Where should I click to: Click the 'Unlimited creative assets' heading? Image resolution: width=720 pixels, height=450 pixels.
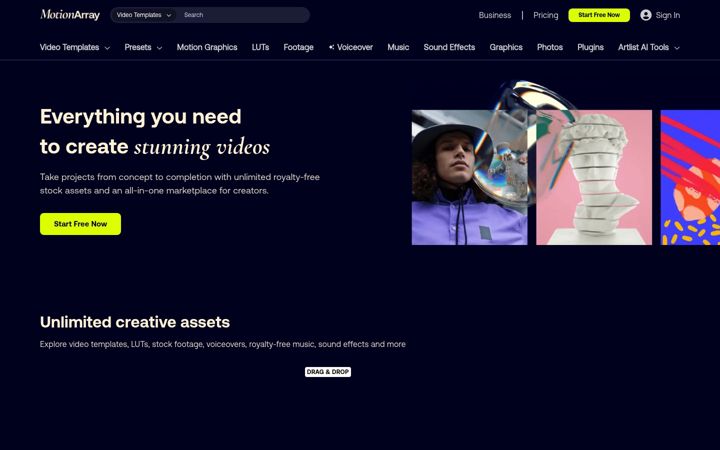click(135, 322)
